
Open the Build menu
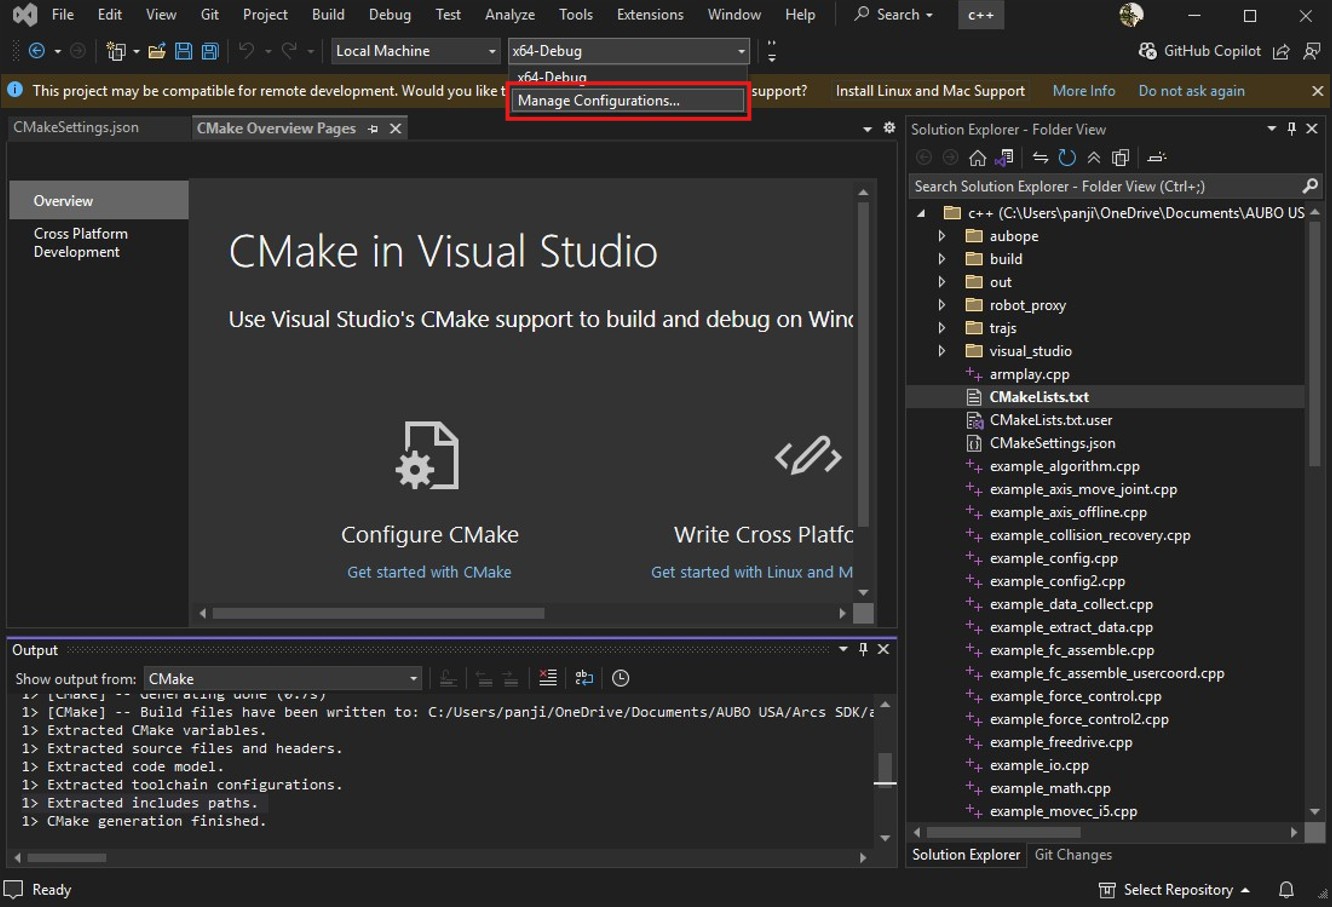click(328, 15)
